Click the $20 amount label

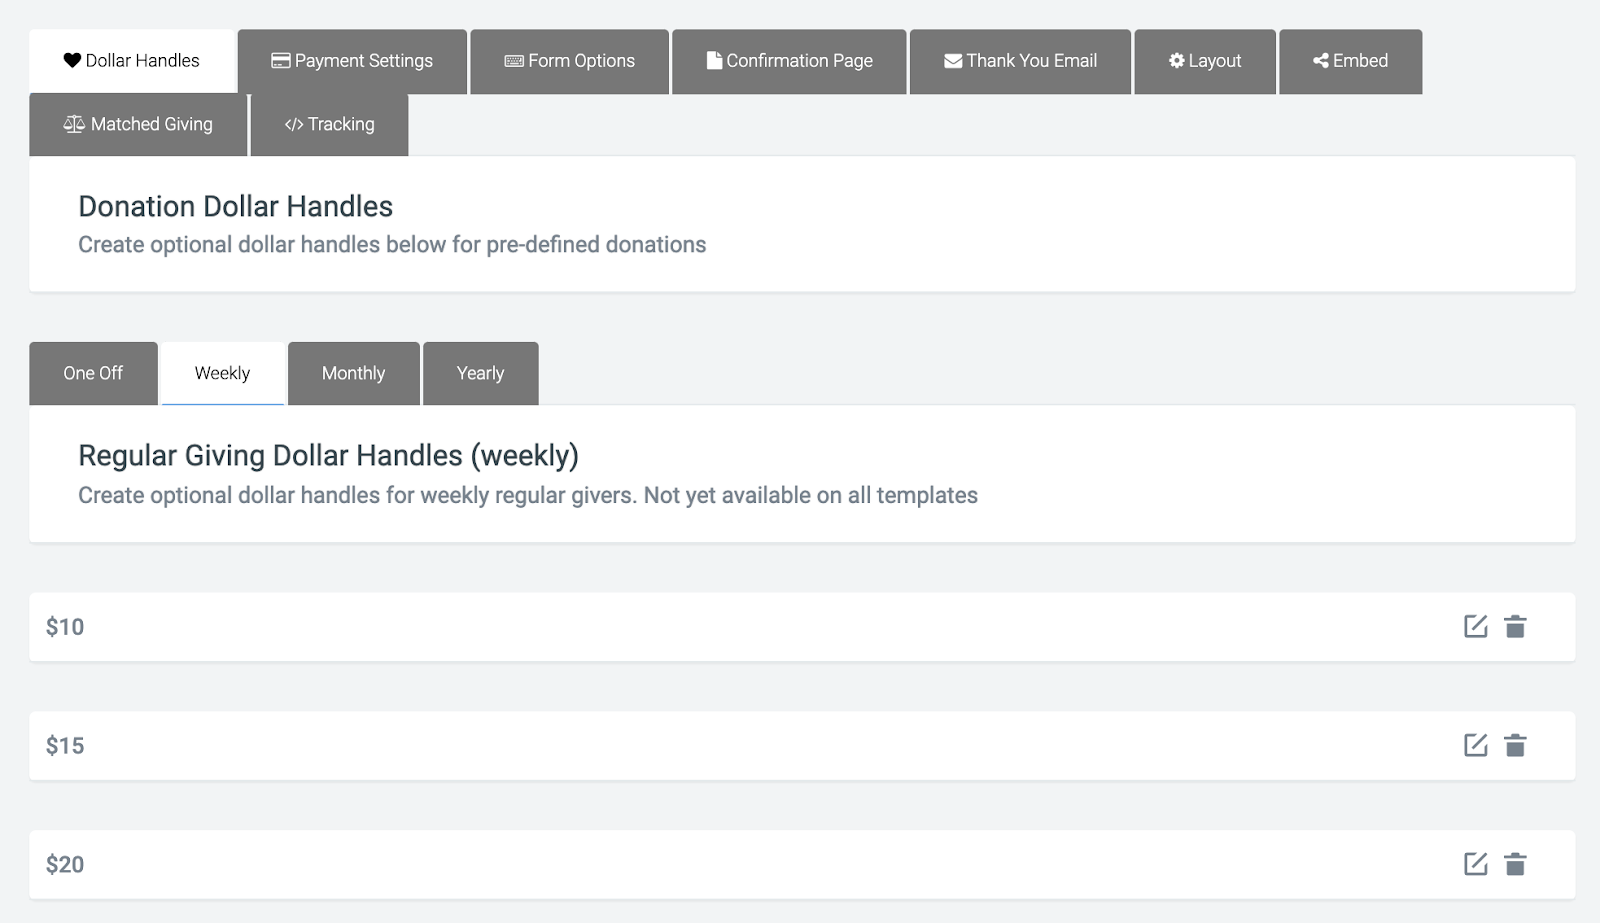(65, 864)
